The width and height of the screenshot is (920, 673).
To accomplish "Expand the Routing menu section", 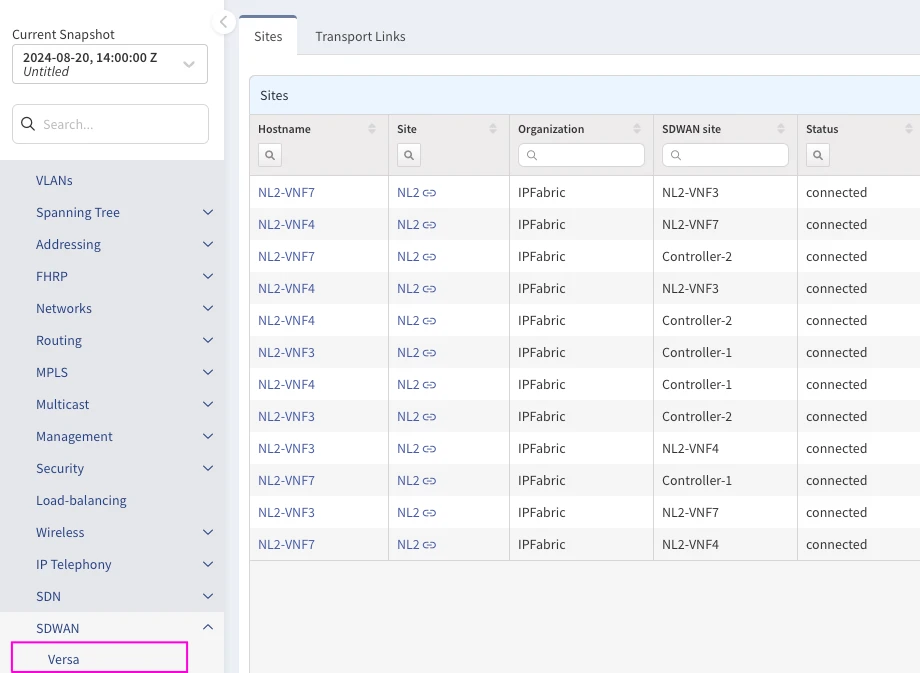I will pyautogui.click(x=208, y=341).
